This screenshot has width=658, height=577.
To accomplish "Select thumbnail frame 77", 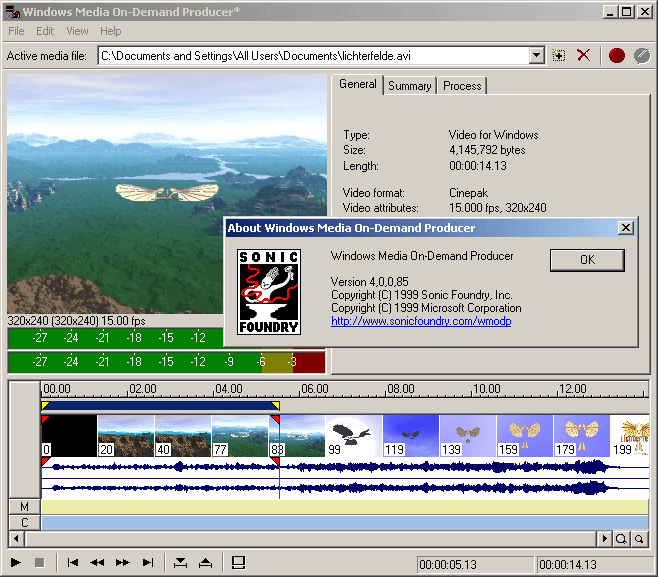I will point(240,436).
